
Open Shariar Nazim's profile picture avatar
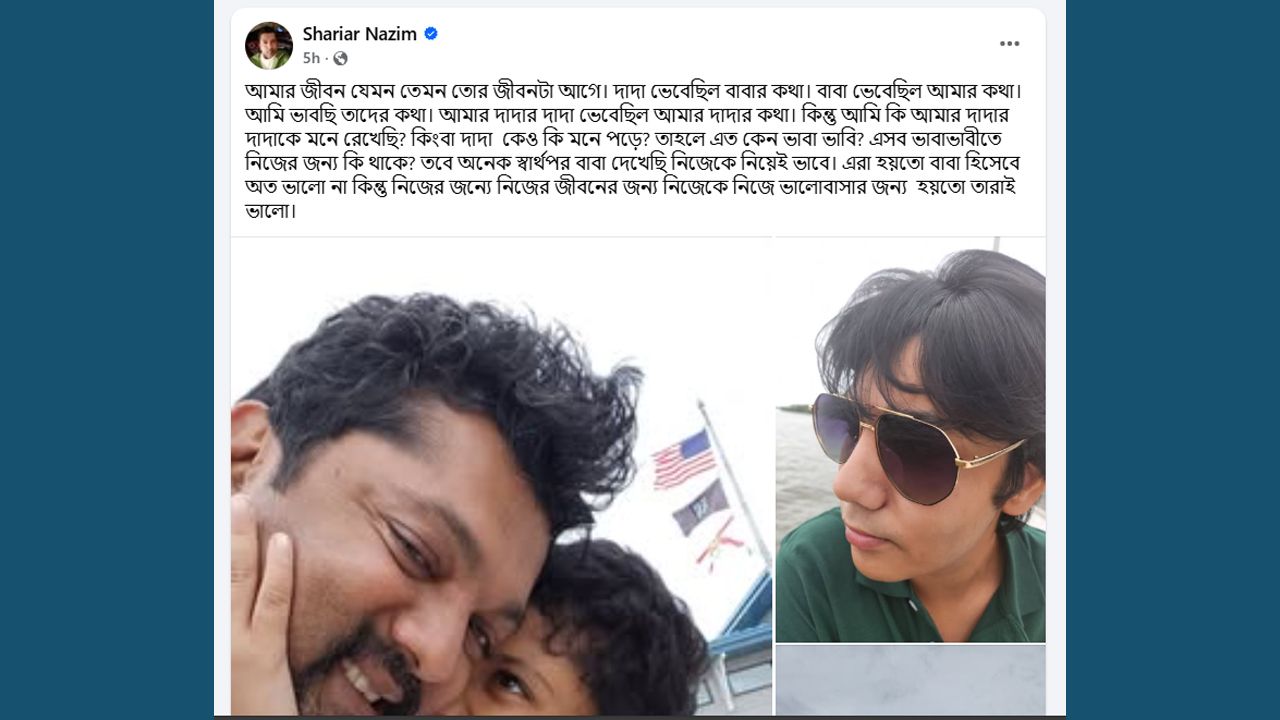pos(269,45)
